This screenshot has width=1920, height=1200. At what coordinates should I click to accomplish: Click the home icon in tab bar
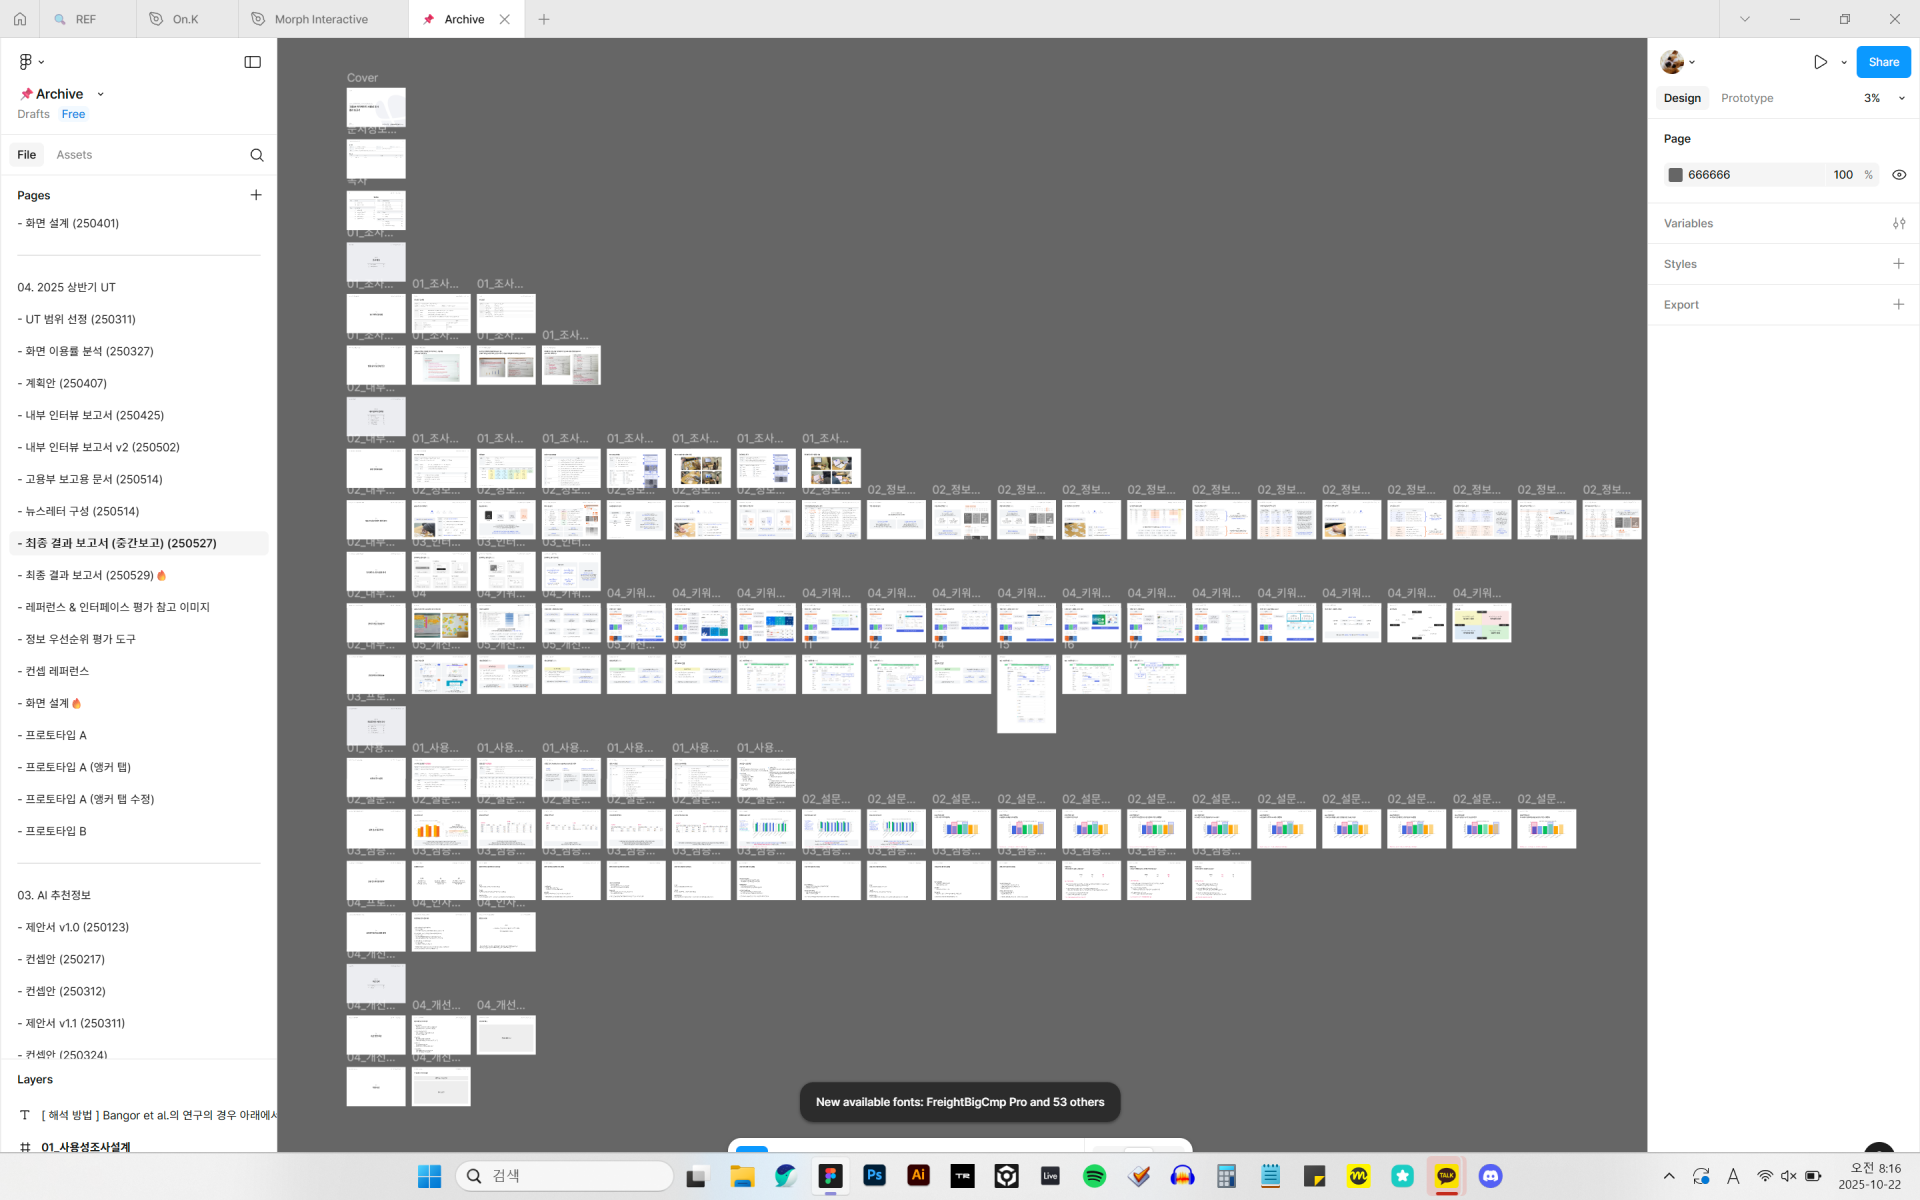[20, 19]
